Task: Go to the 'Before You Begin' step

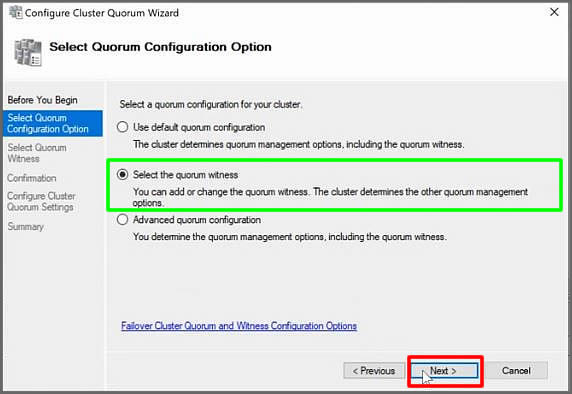Action: click(x=42, y=100)
